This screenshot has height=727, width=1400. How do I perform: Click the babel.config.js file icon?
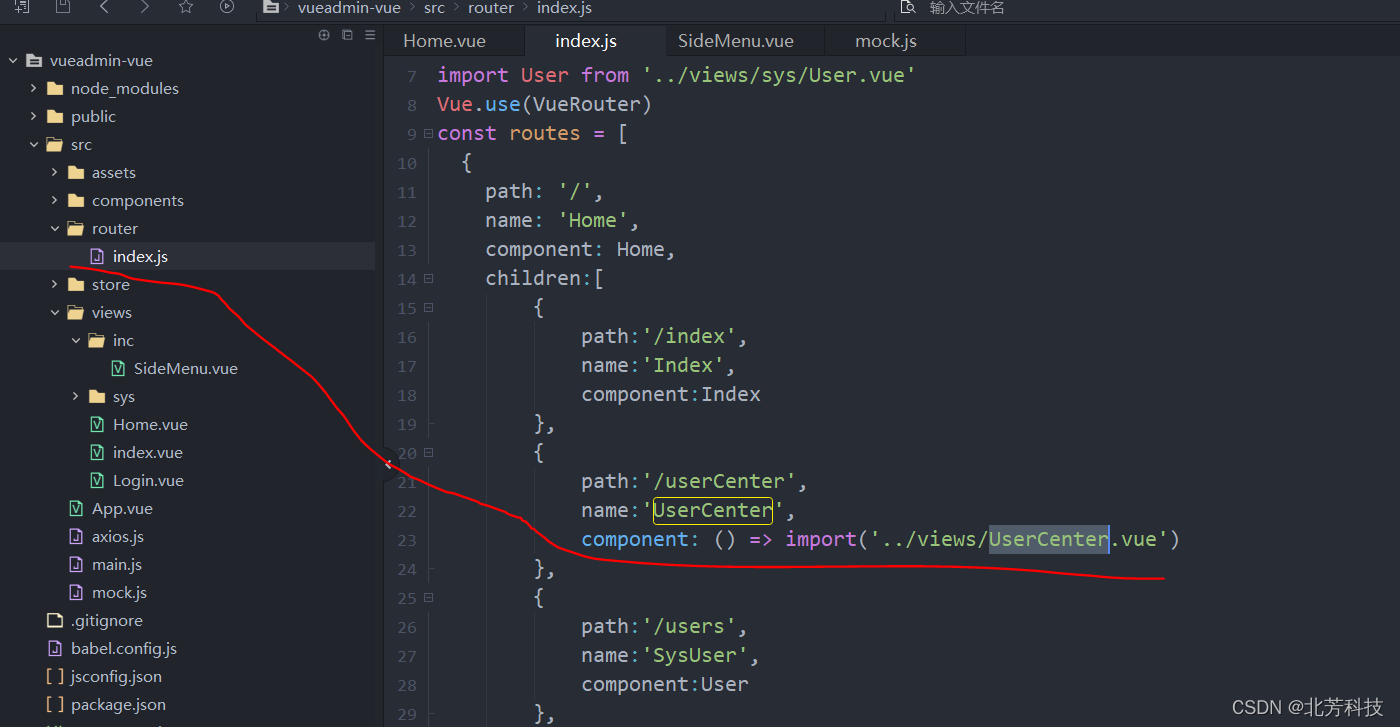(x=55, y=648)
